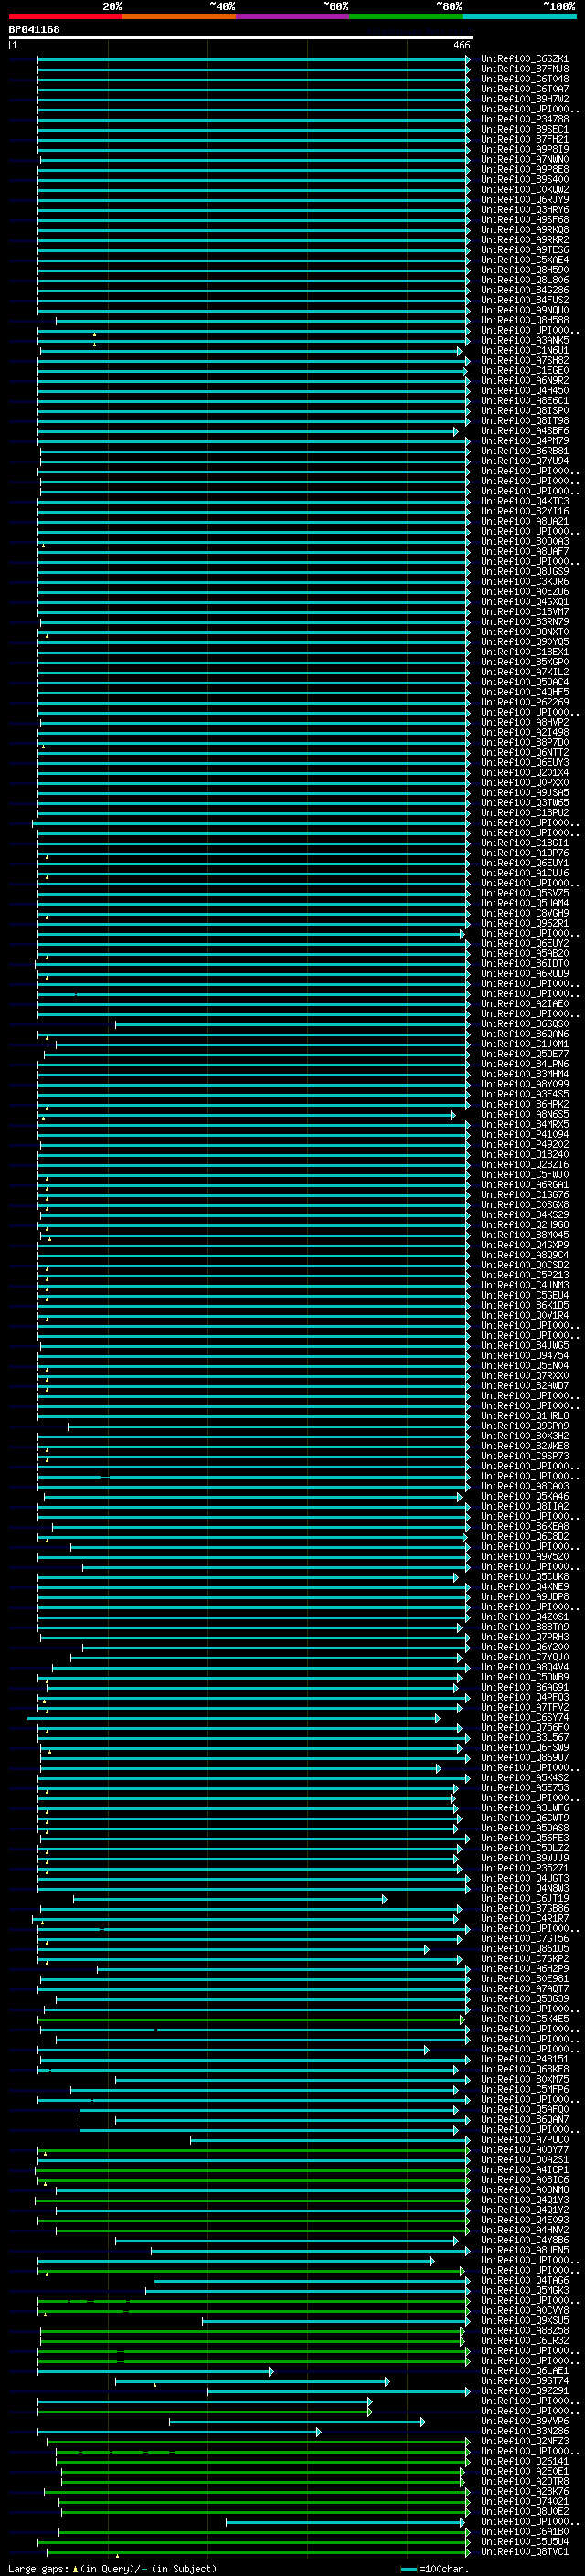This screenshot has width=585, height=2576.
Task: Select hit label UniRef100_B9GT74
Action: (524, 2380)
